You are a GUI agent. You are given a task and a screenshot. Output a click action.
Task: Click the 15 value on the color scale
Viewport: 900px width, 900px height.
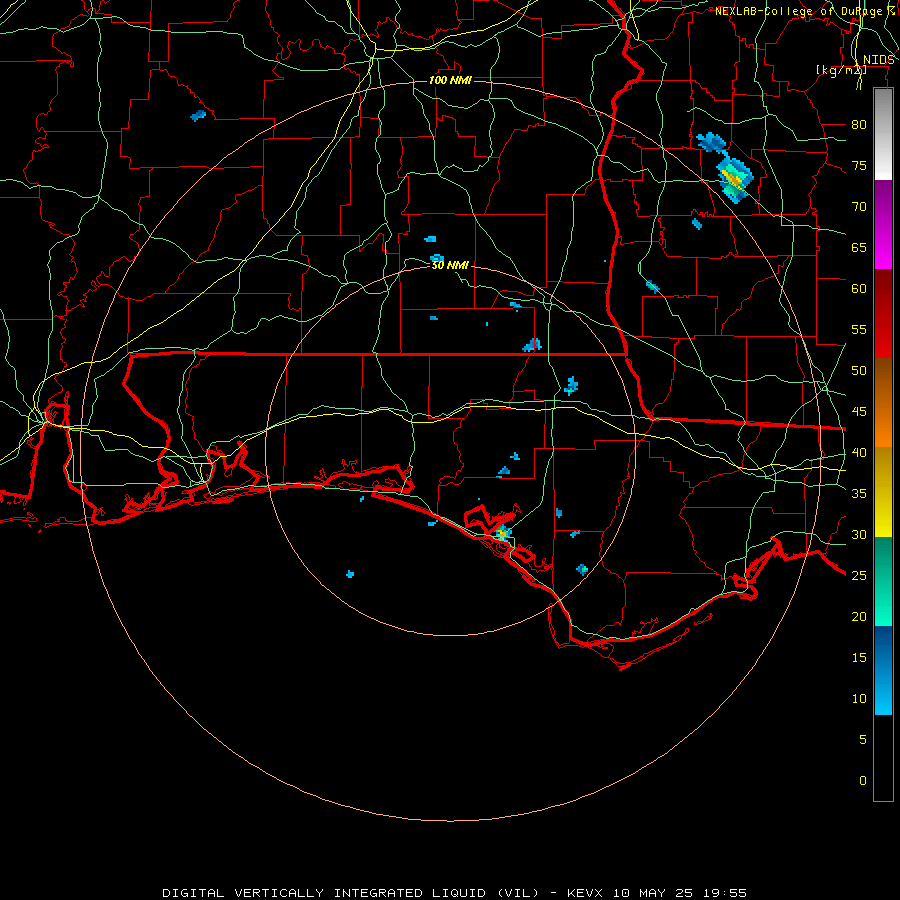tap(859, 657)
